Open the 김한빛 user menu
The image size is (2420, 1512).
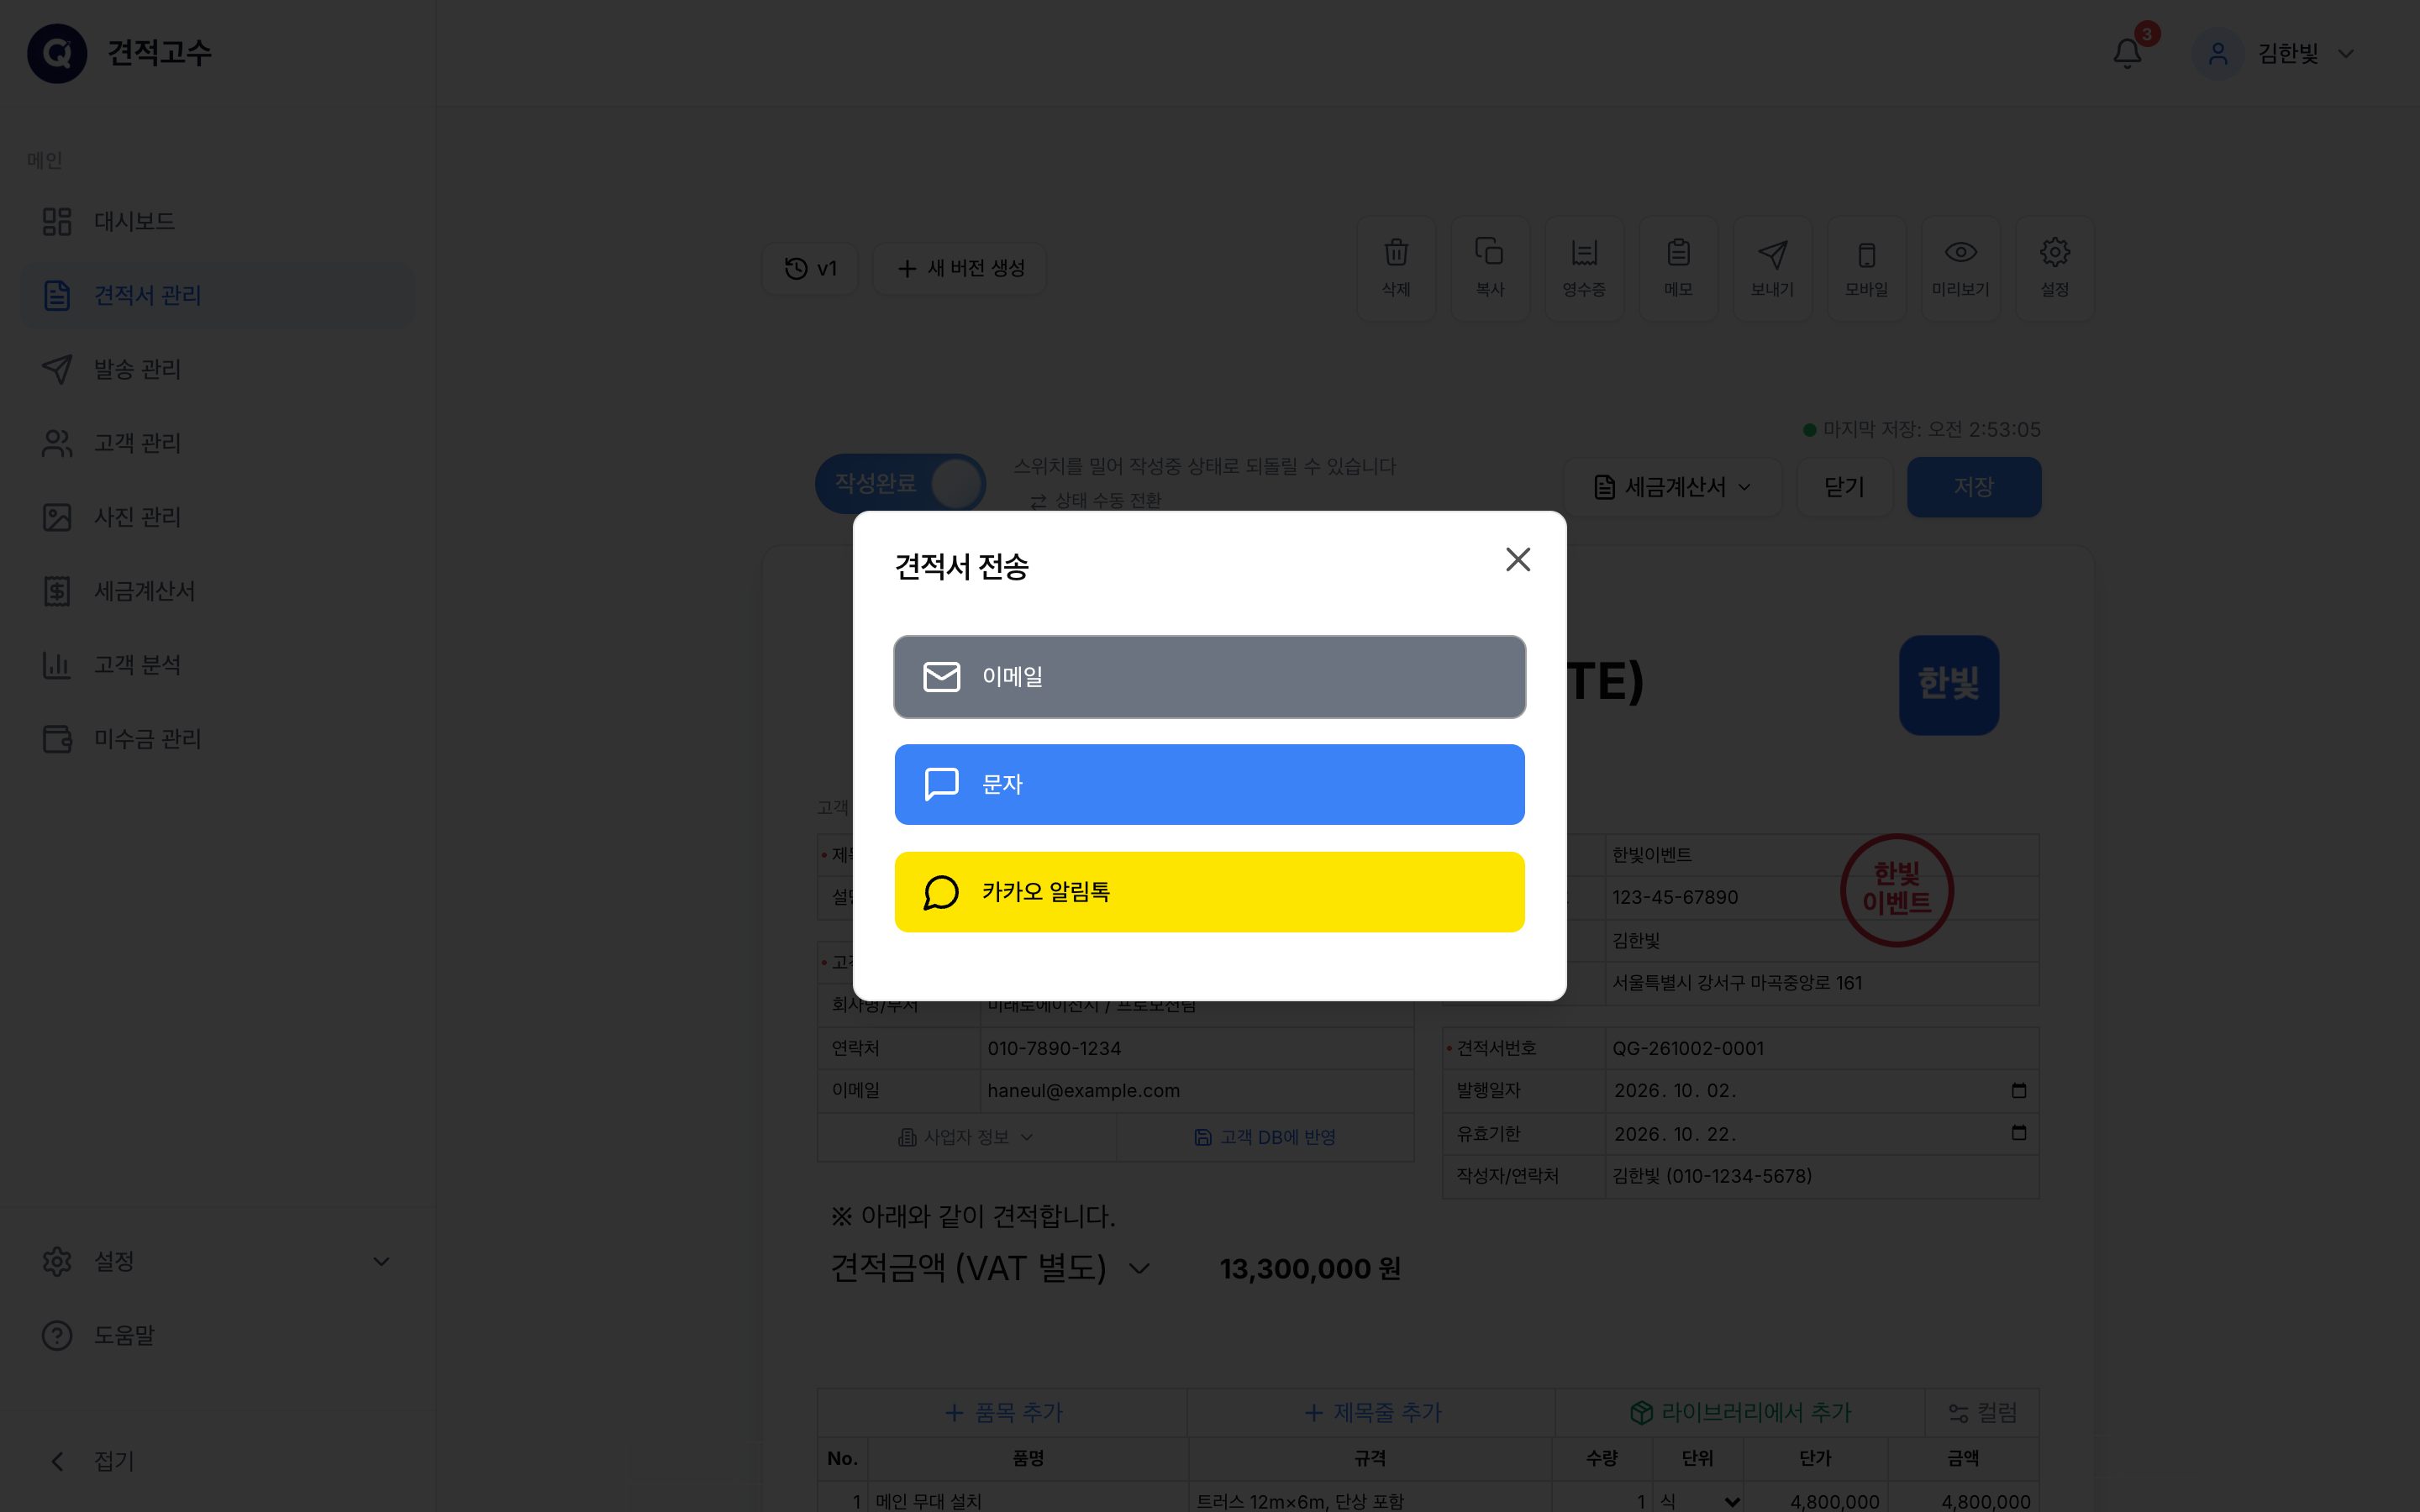(x=2274, y=53)
